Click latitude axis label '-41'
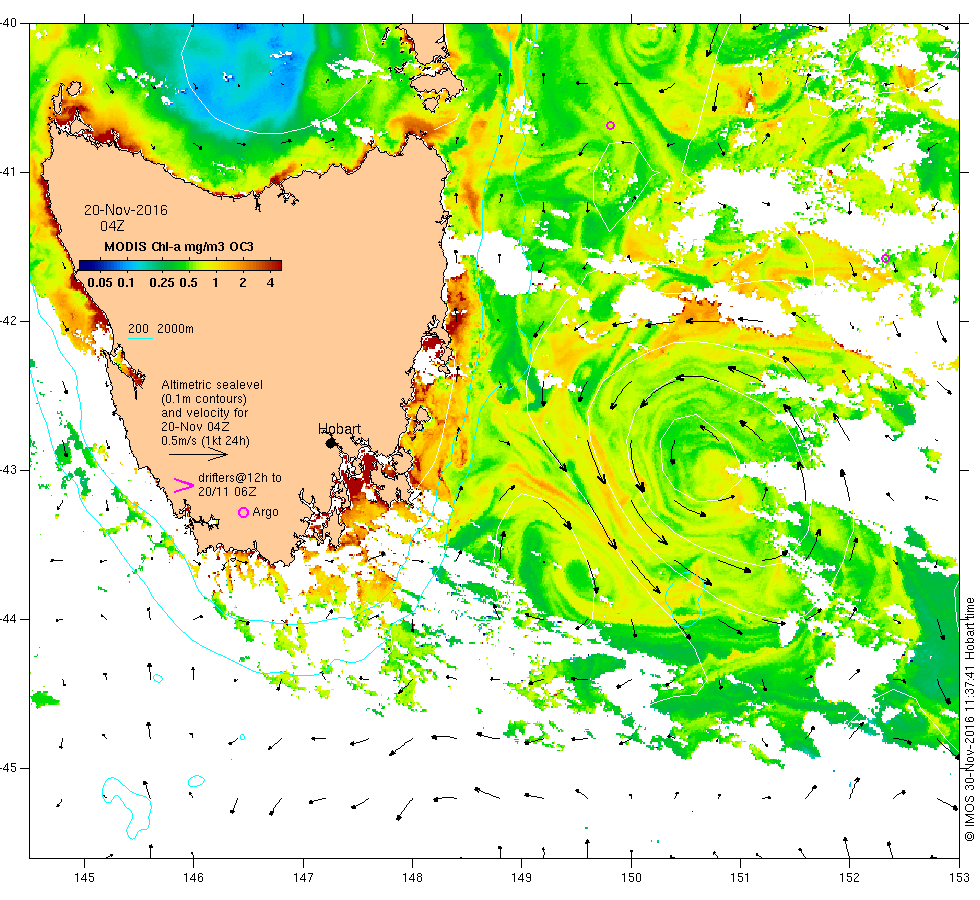The height and width of the screenshot is (900, 980). (x=9, y=172)
